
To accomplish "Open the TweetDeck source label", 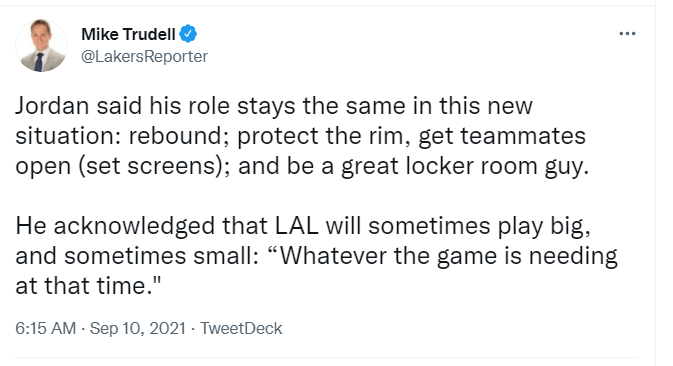I will tap(241, 328).
